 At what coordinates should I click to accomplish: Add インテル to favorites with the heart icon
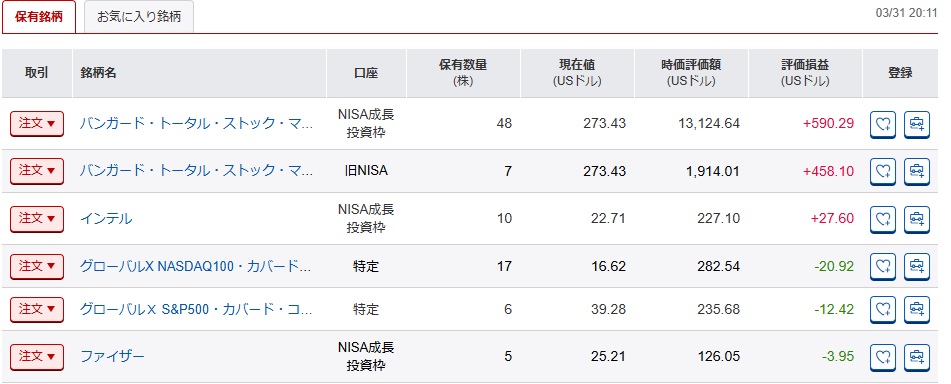(x=882, y=219)
